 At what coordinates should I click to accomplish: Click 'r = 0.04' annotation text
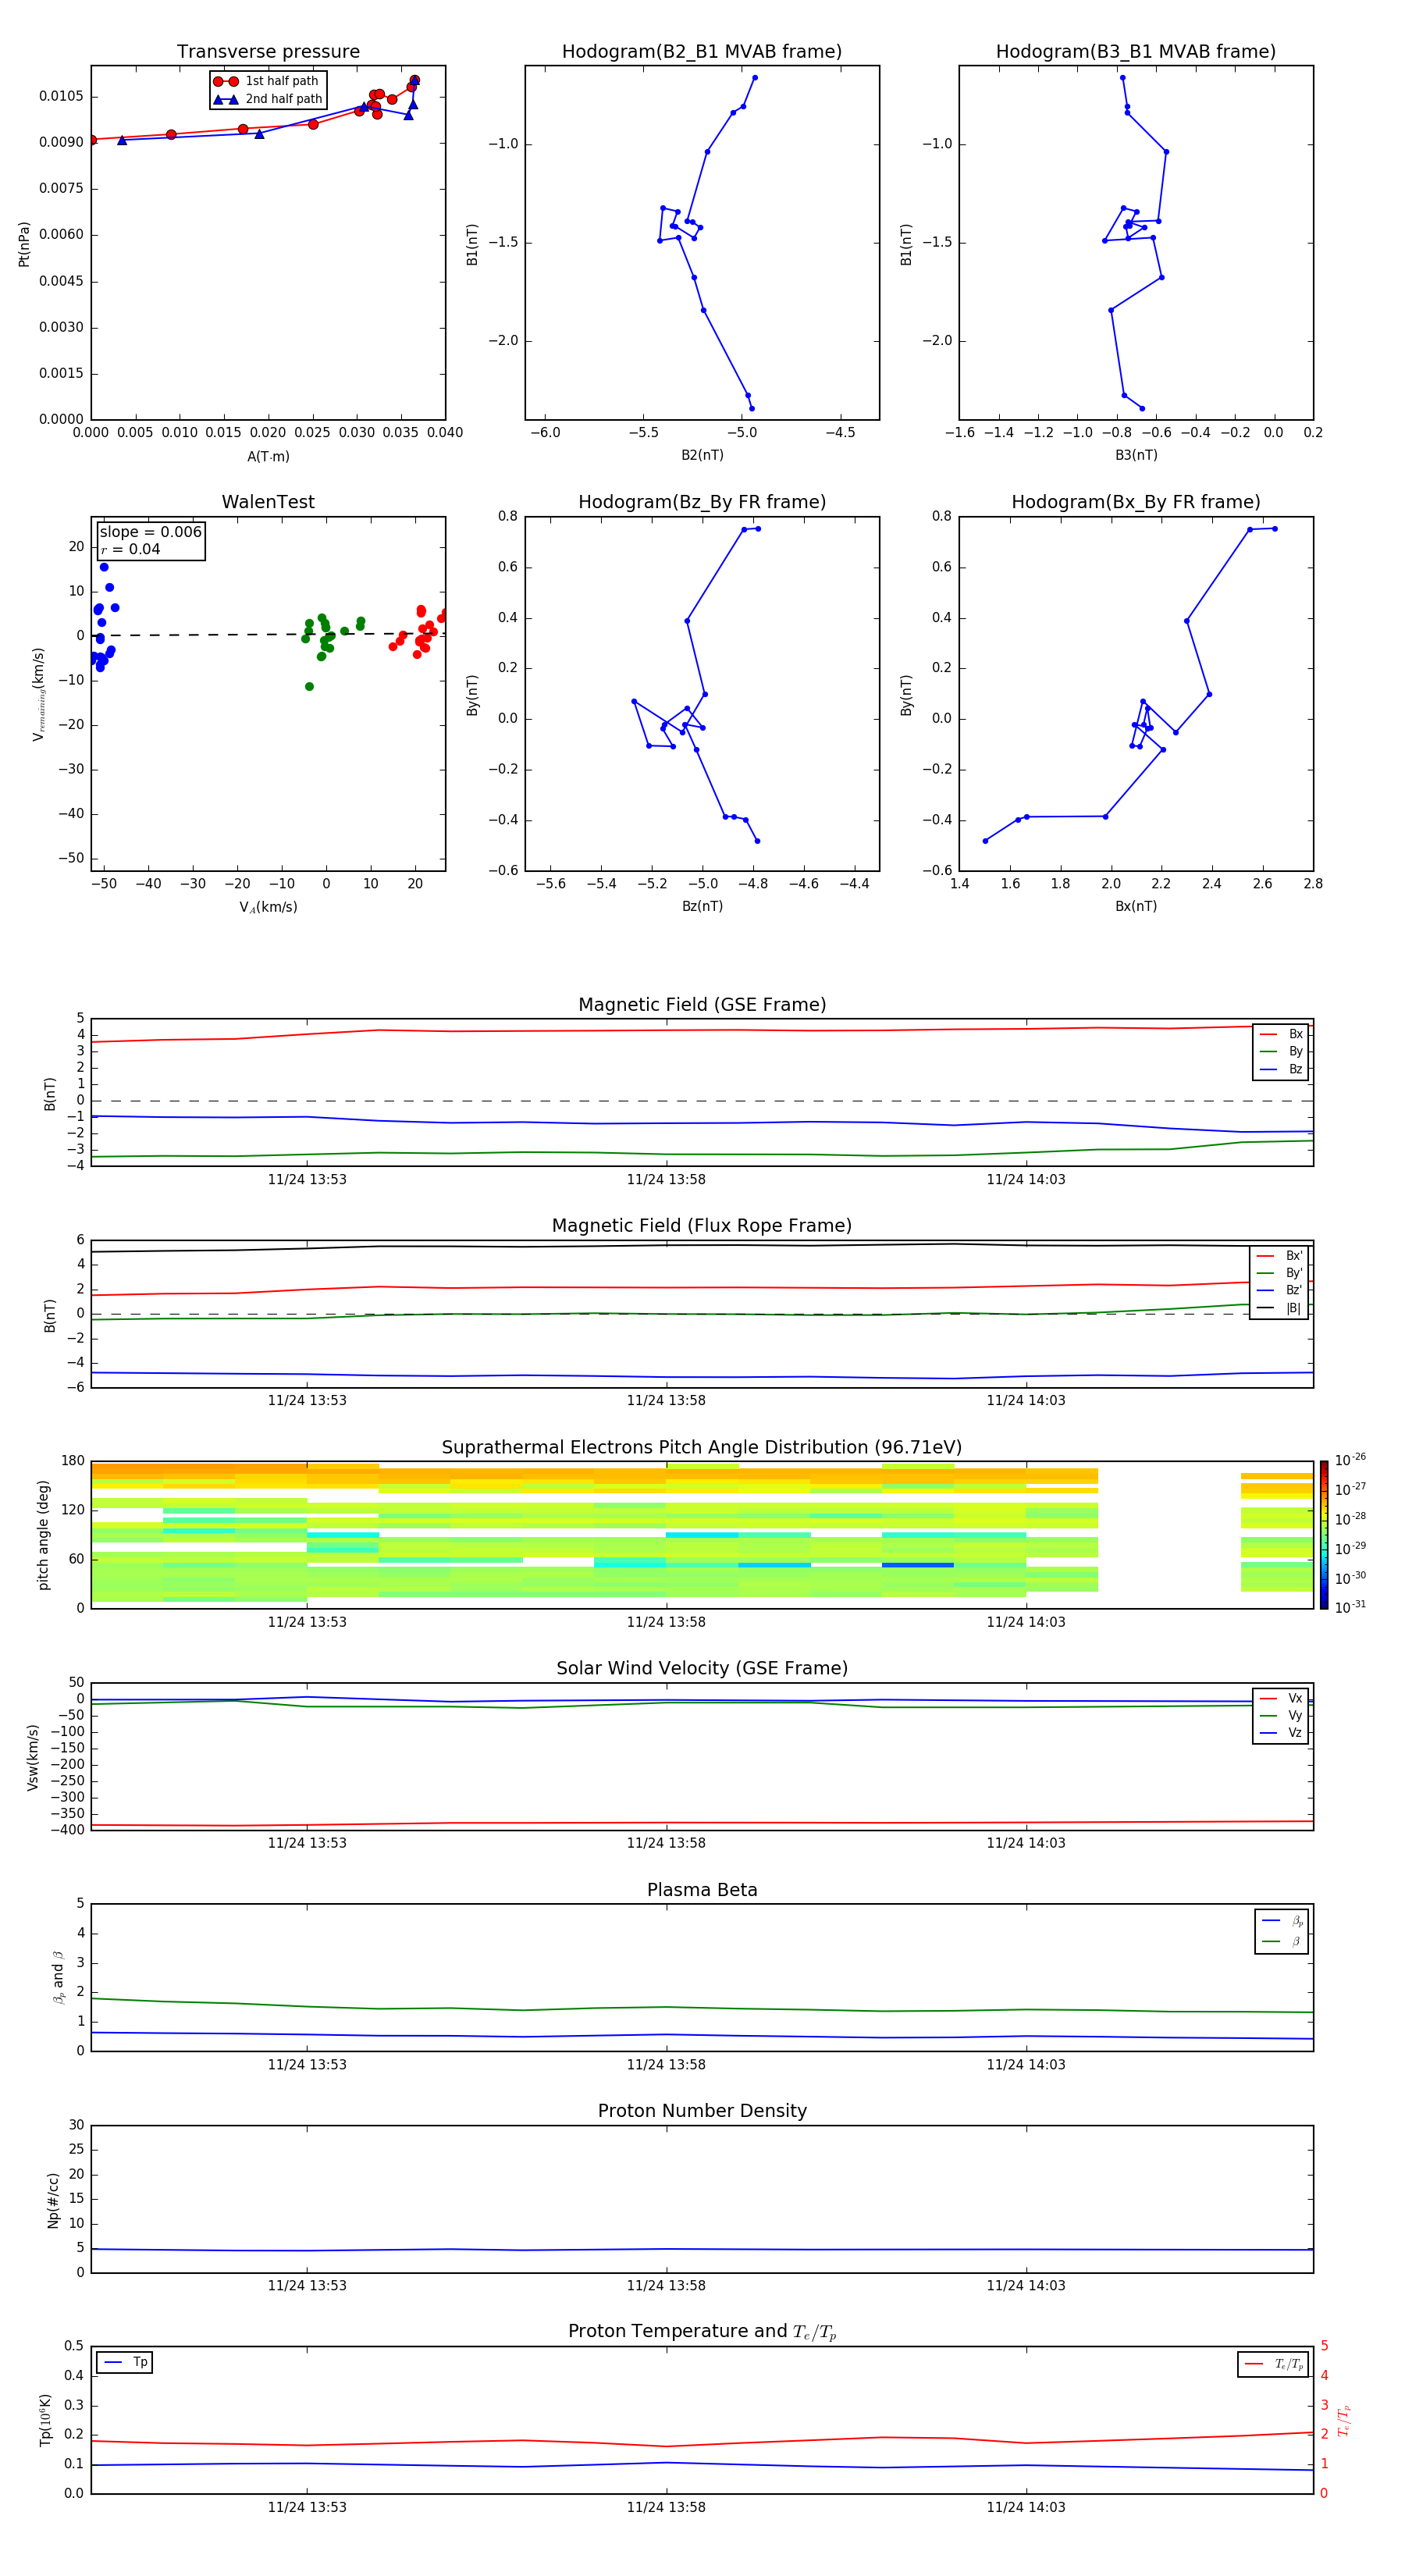[x=130, y=549]
